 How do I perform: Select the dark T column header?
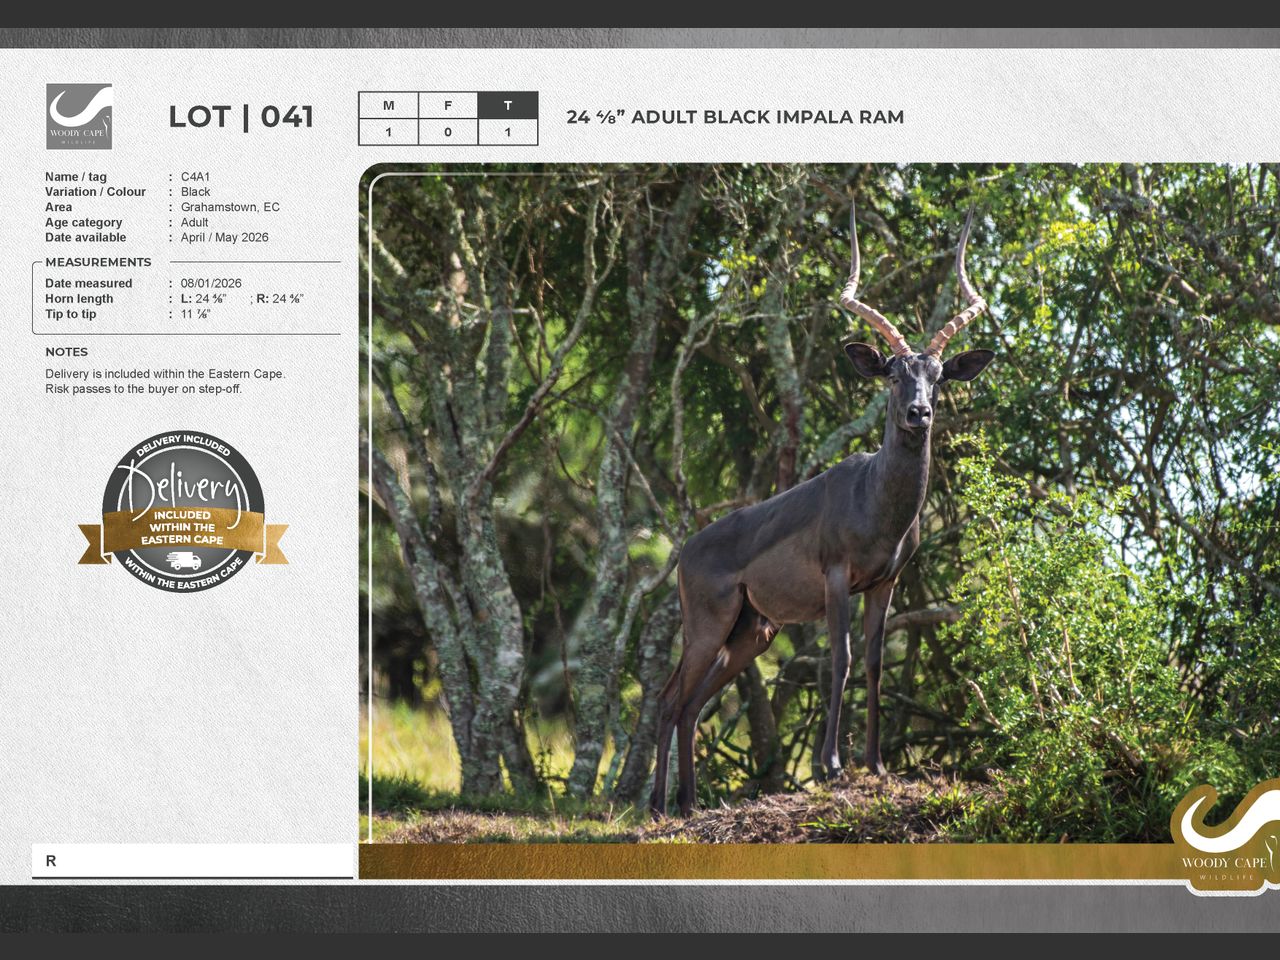pos(508,106)
